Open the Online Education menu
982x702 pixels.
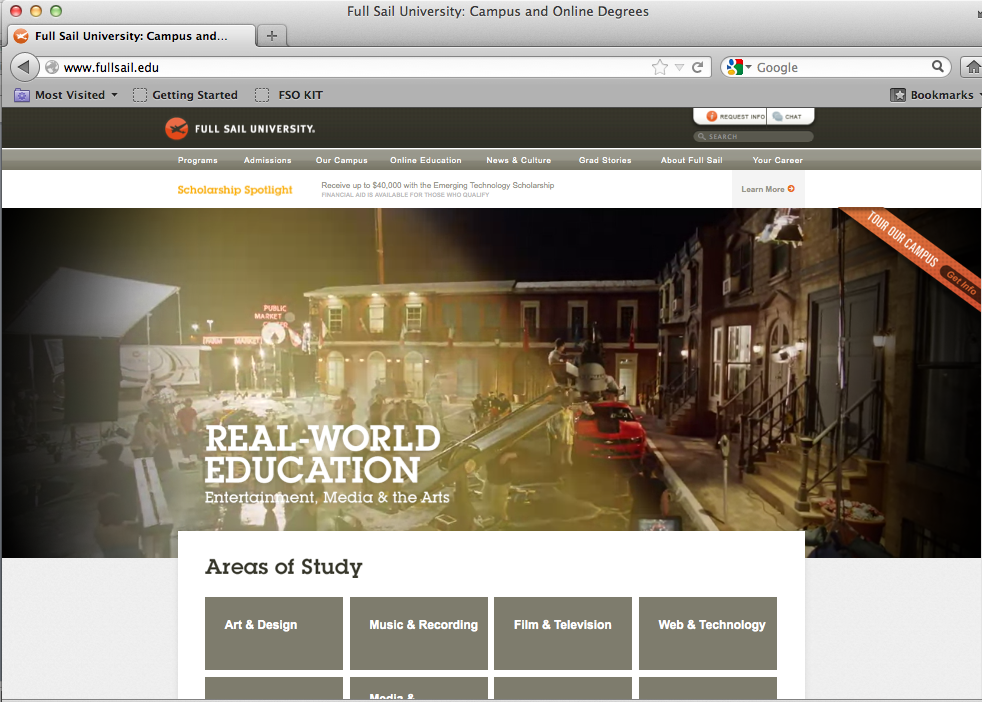coord(426,160)
